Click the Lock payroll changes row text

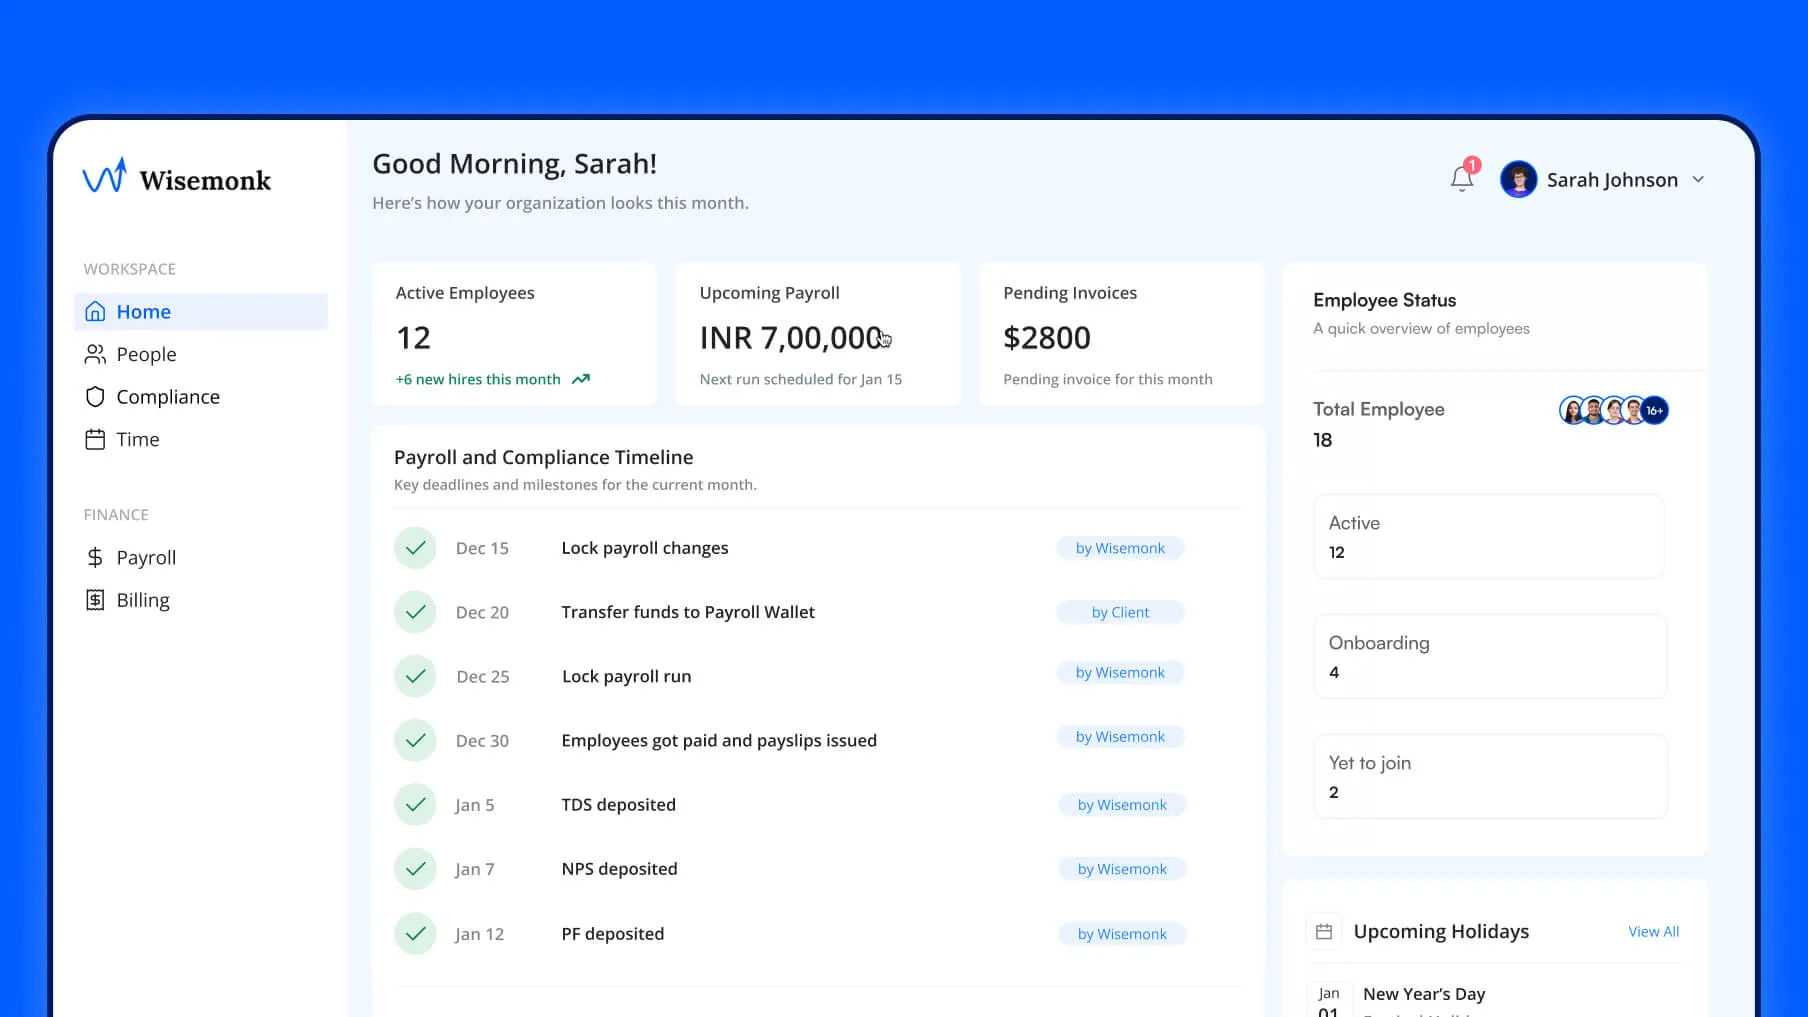point(645,548)
